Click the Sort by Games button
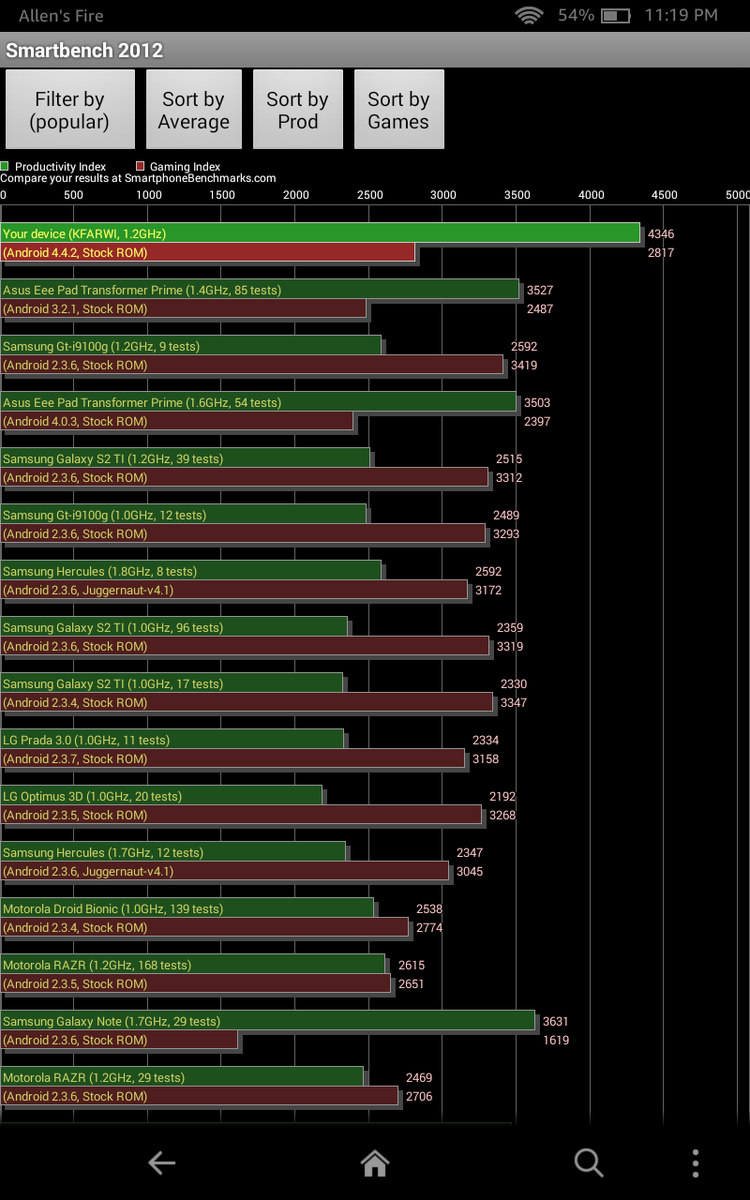The height and width of the screenshot is (1200, 750). pyautogui.click(x=398, y=110)
